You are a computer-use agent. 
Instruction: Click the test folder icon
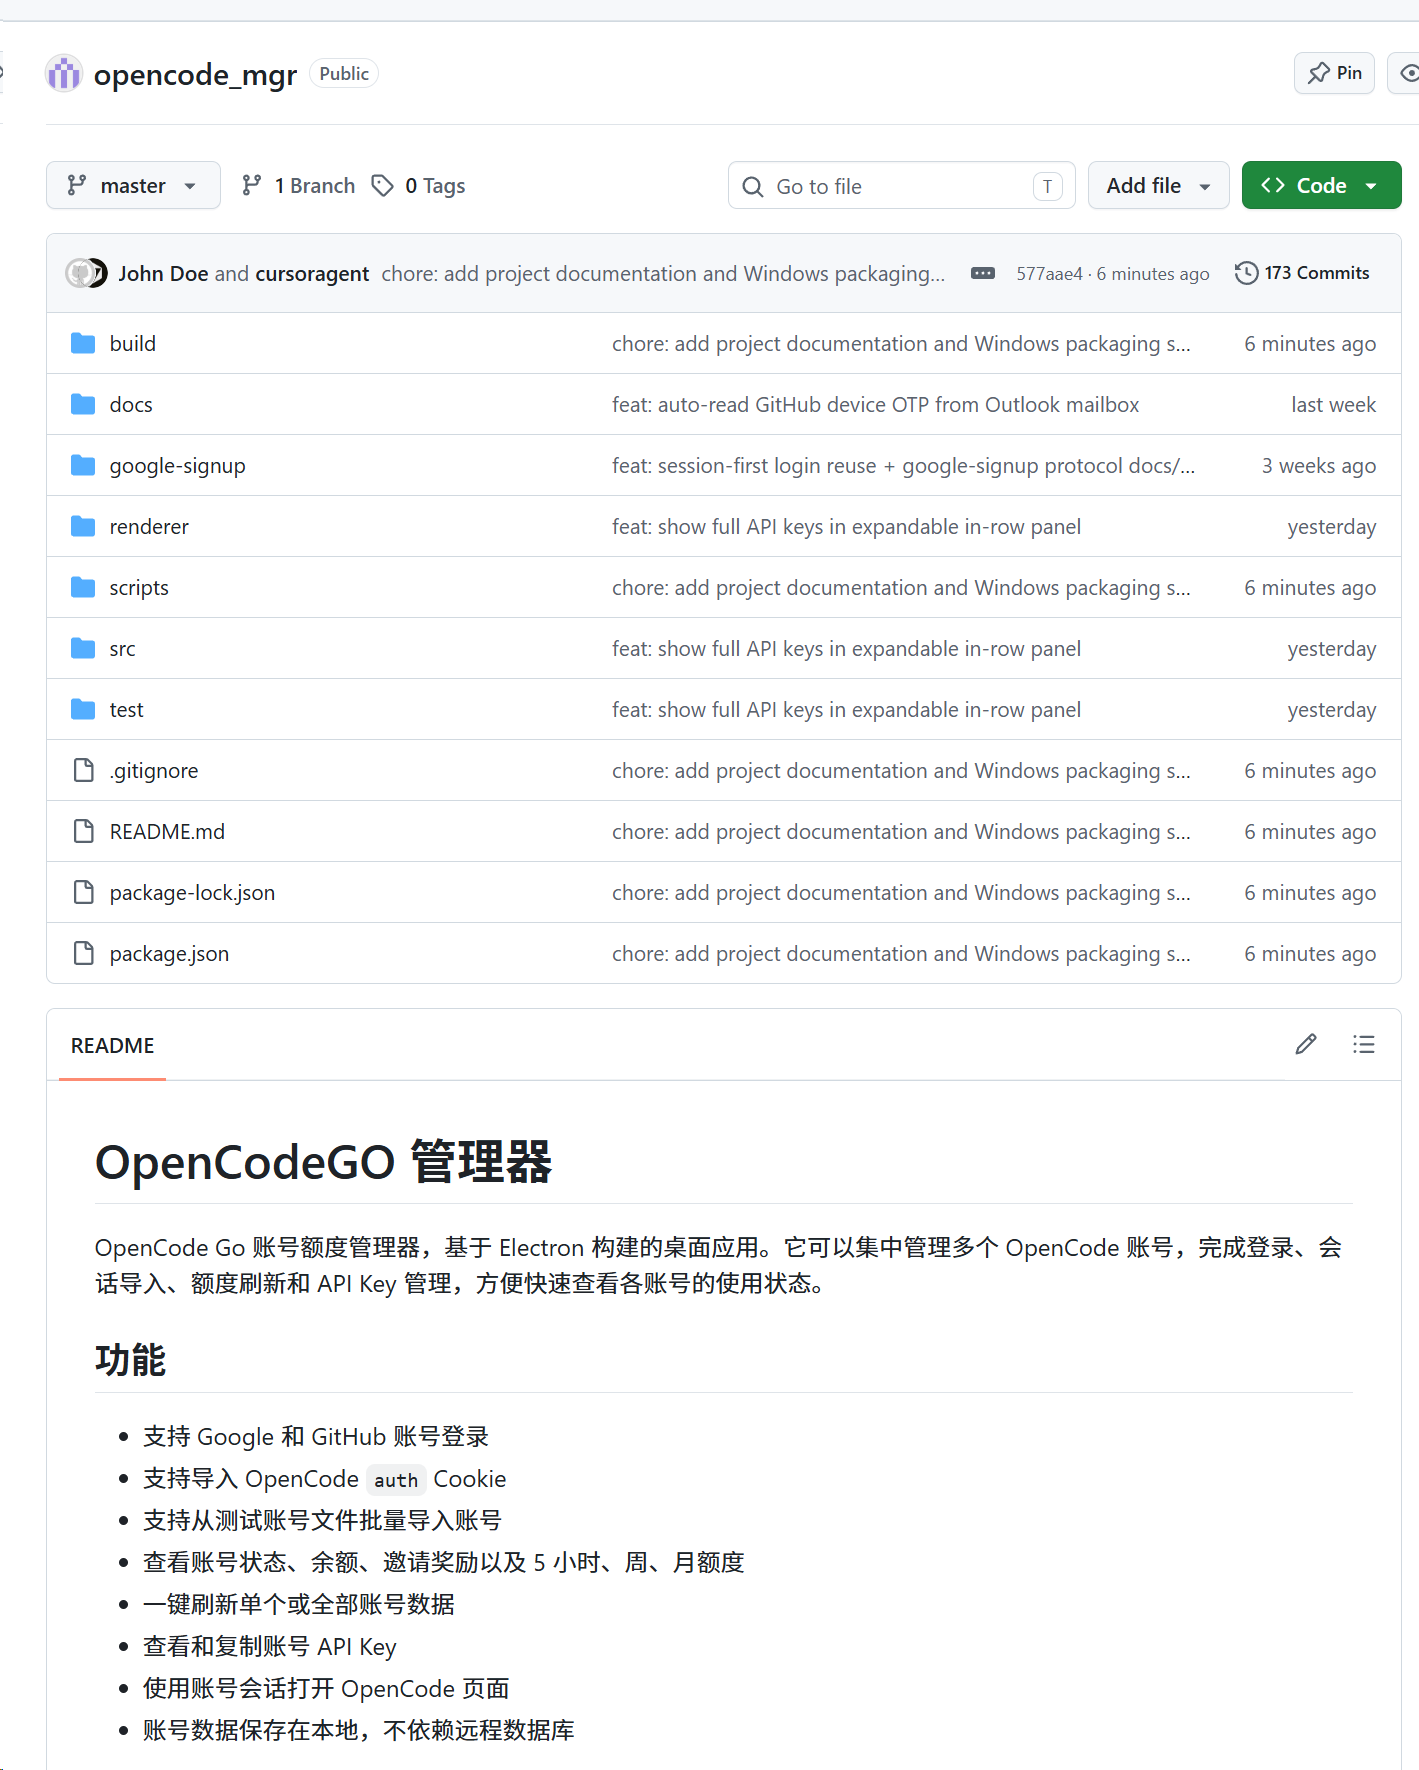click(x=83, y=709)
